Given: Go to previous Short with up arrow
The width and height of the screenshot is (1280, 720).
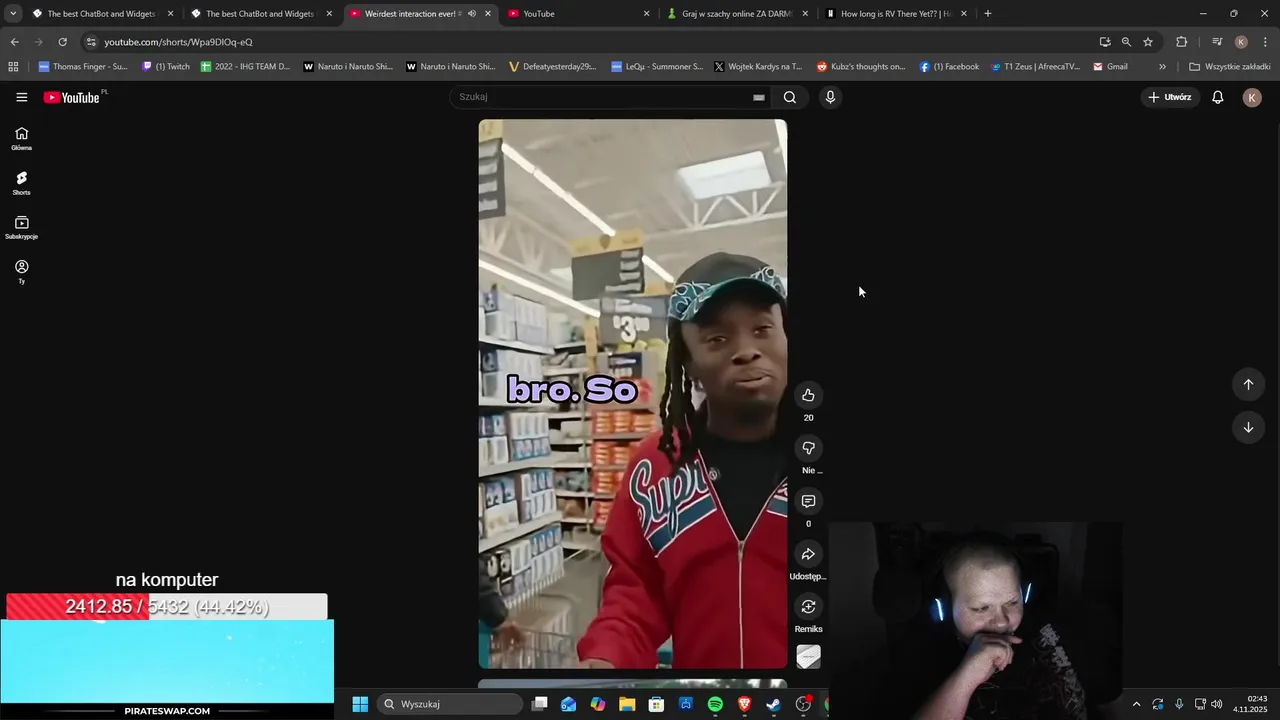Looking at the screenshot, I should tap(1248, 384).
